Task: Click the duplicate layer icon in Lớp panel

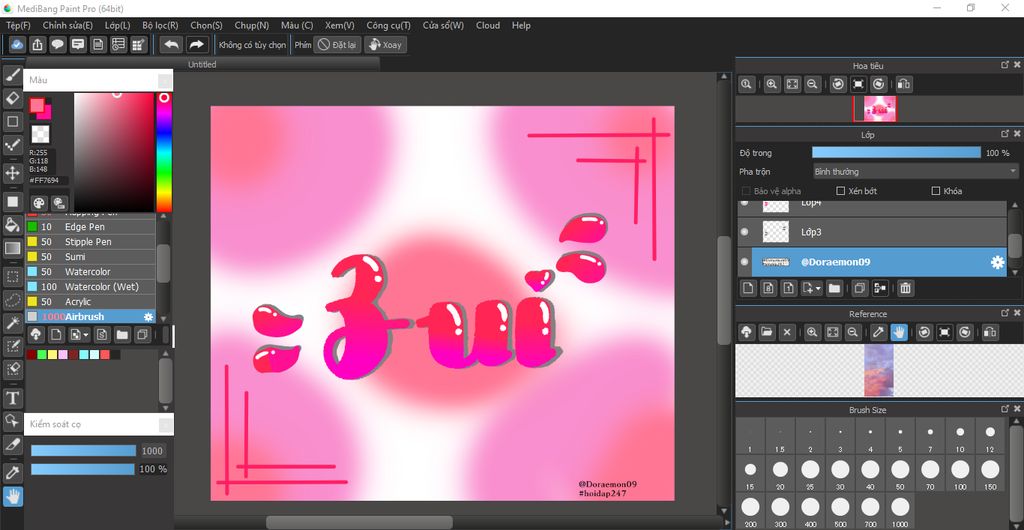Action: coord(860,288)
